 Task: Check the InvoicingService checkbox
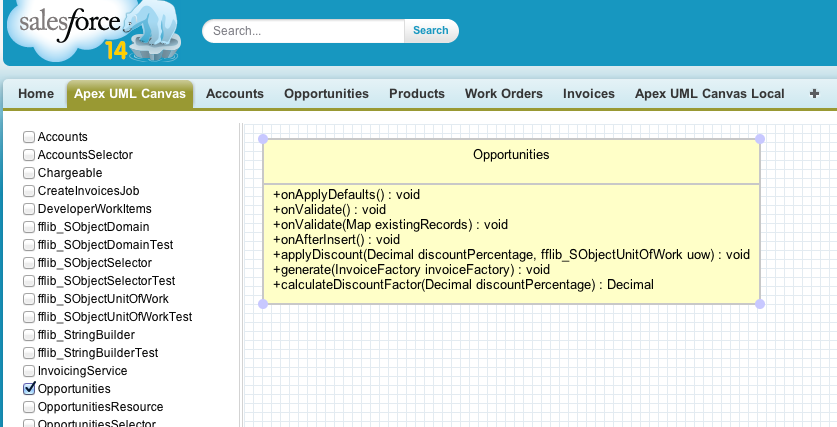click(29, 371)
